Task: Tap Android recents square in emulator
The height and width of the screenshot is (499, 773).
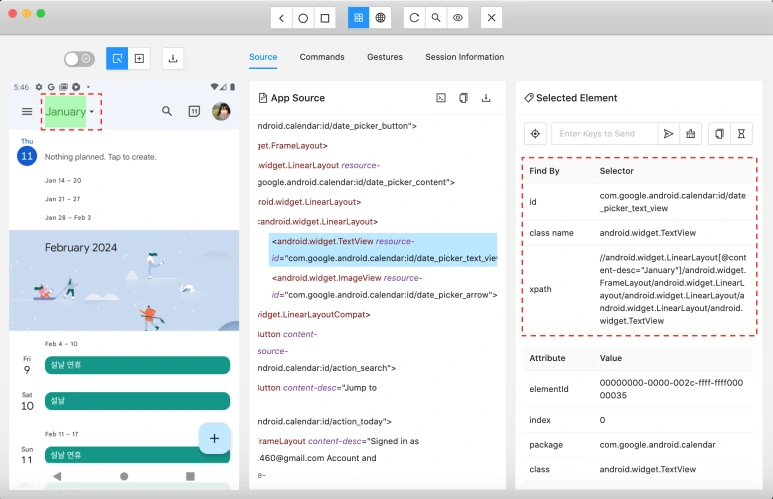Action: tap(190, 476)
